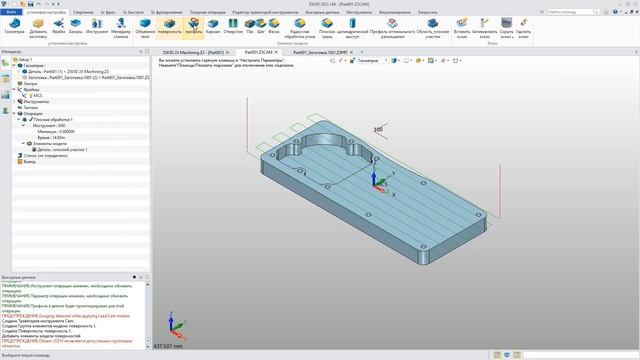640x360 pixels.
Task: Select the Заготовка Part001 tree item
Action: pos(89,77)
